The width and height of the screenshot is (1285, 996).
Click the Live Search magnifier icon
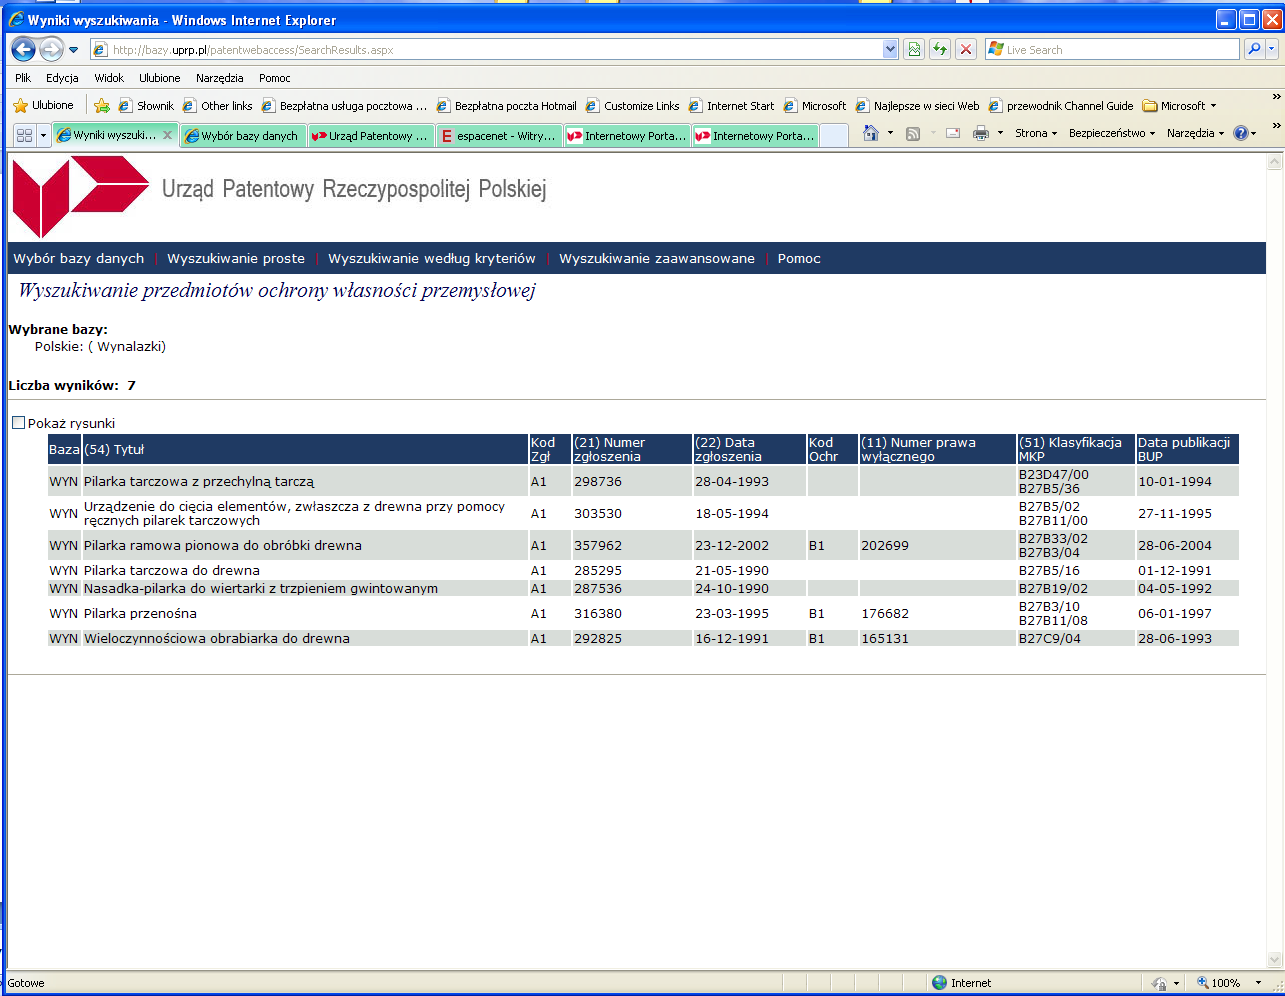point(1252,49)
